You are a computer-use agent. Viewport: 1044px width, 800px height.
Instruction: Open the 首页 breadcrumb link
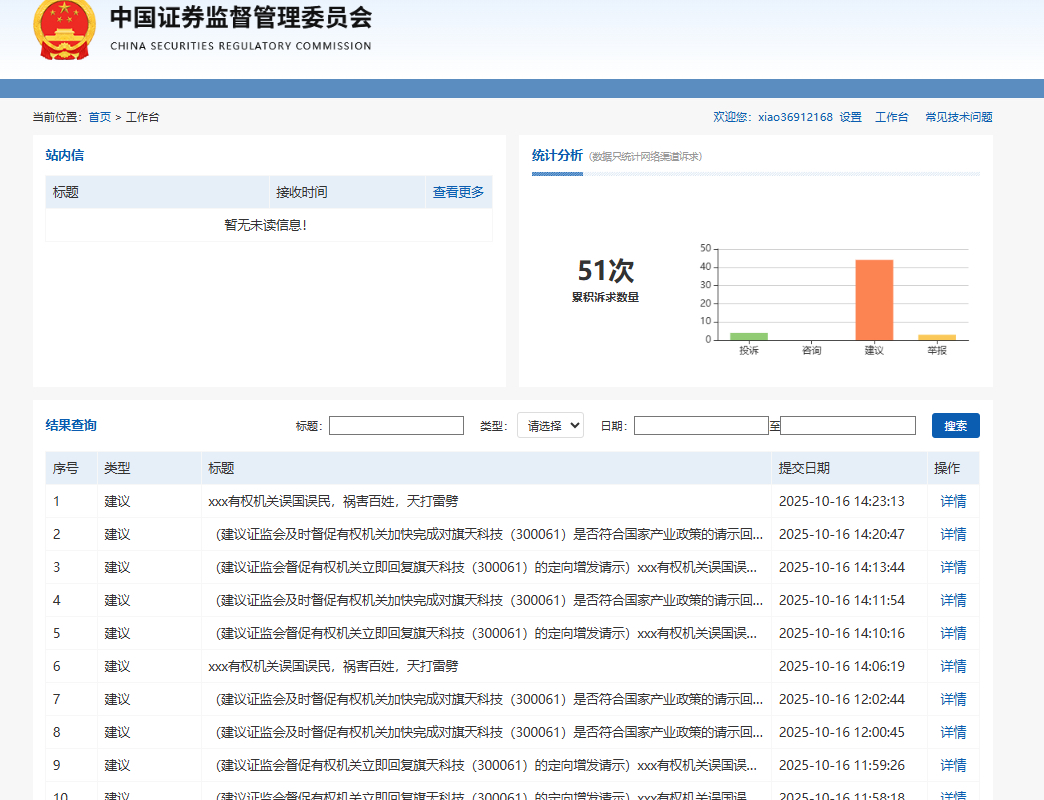(x=100, y=117)
